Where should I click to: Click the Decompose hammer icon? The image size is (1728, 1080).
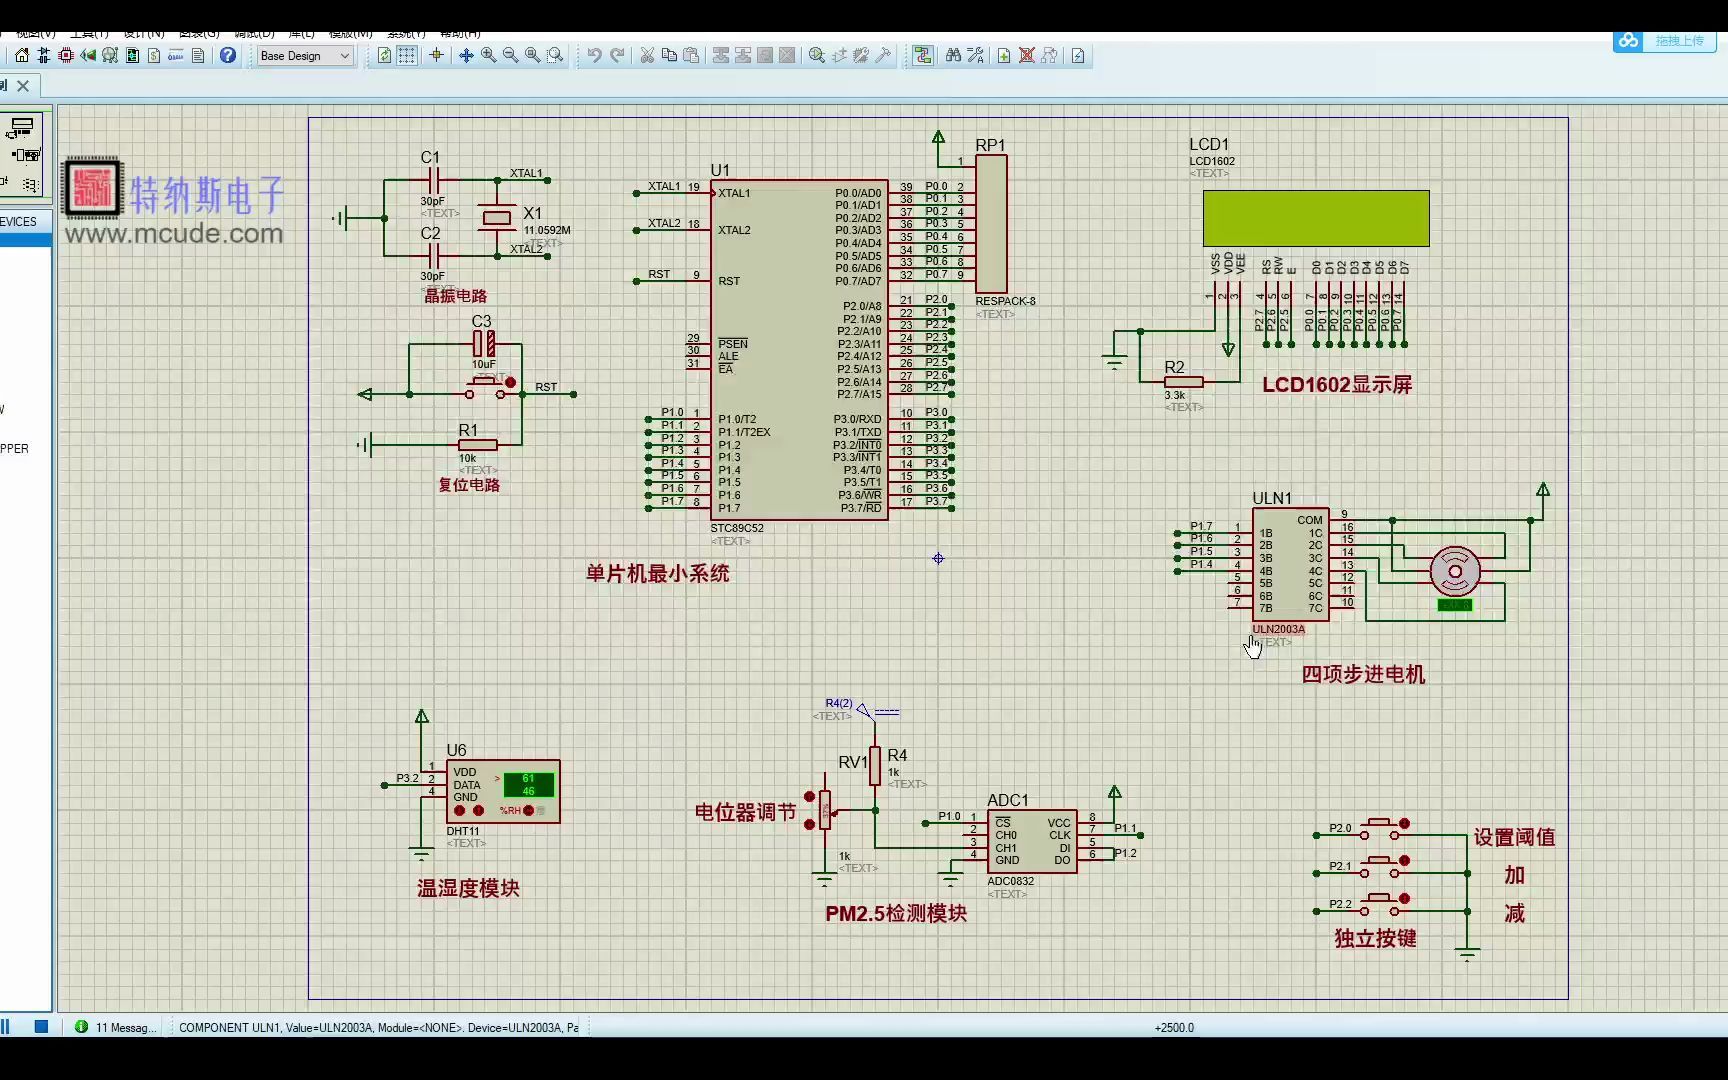pos(883,56)
